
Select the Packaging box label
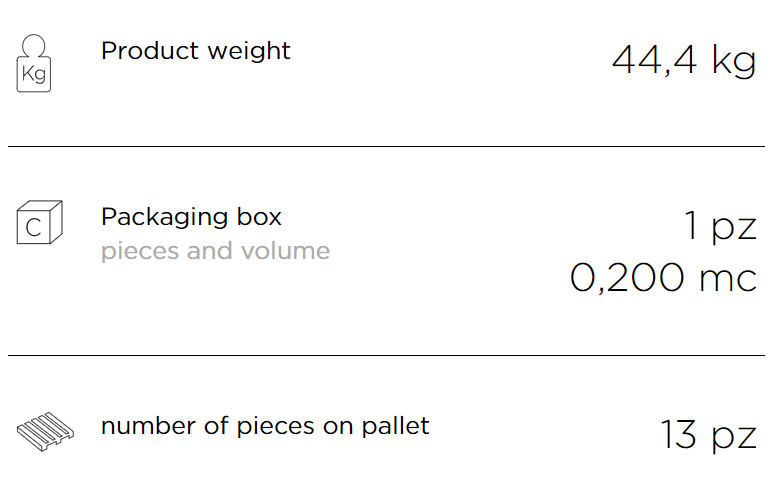(x=191, y=217)
